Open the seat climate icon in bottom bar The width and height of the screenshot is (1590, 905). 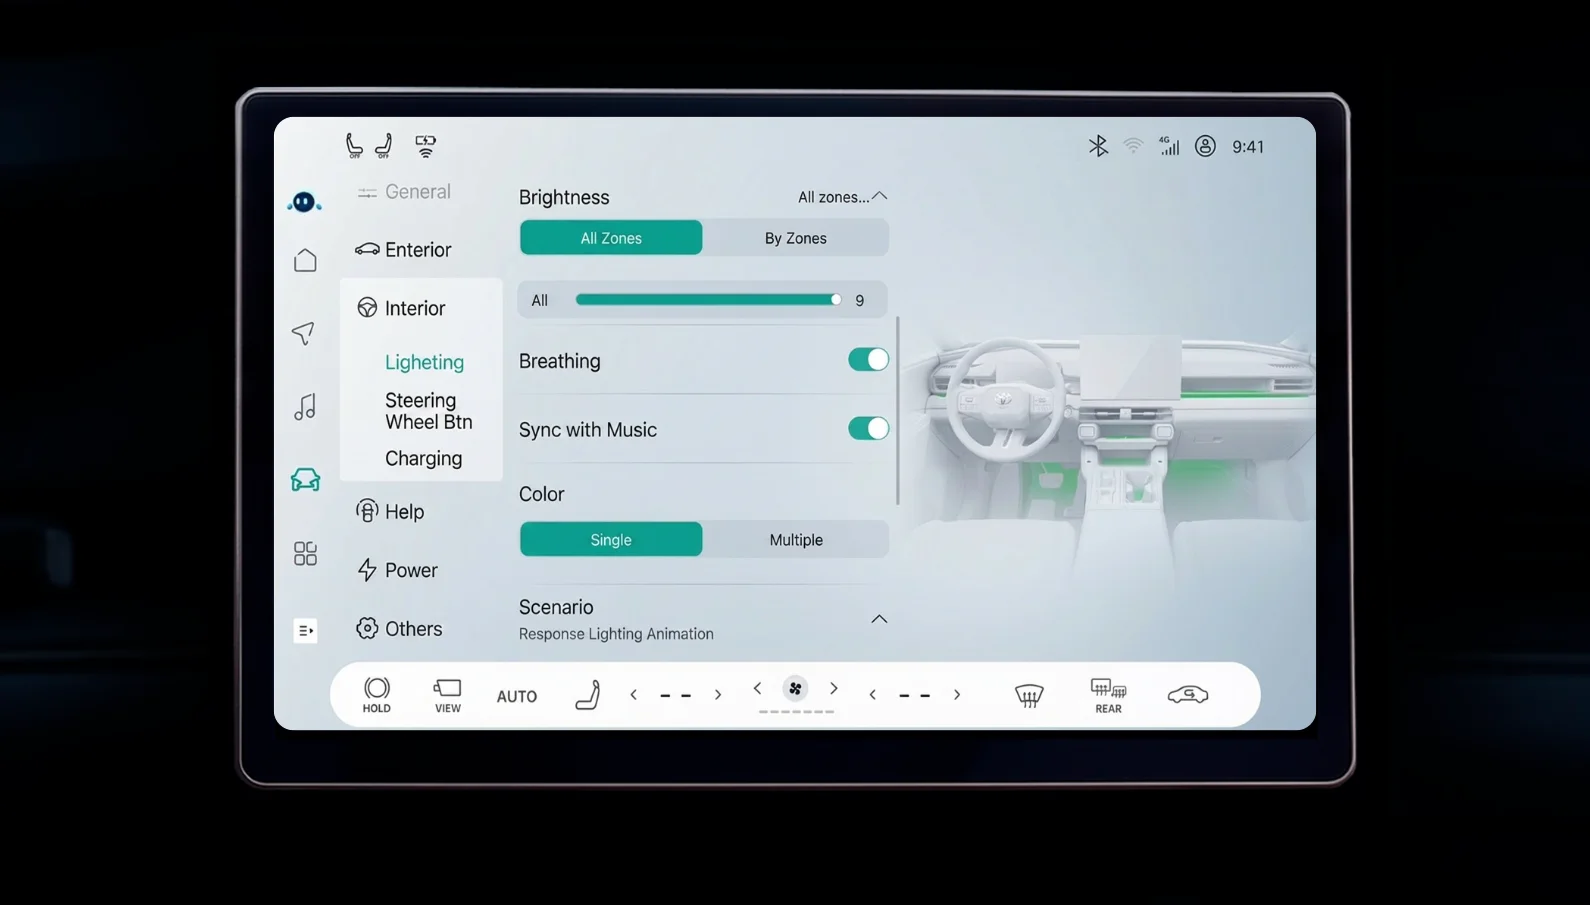(588, 695)
